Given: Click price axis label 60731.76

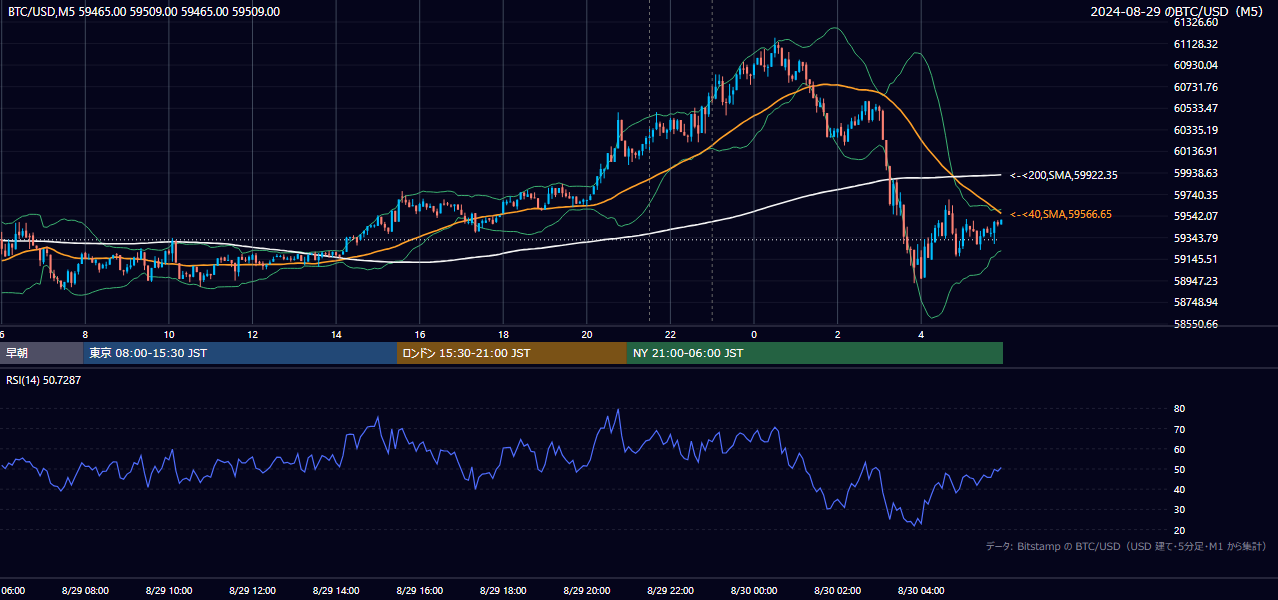Looking at the screenshot, I should (x=1196, y=87).
